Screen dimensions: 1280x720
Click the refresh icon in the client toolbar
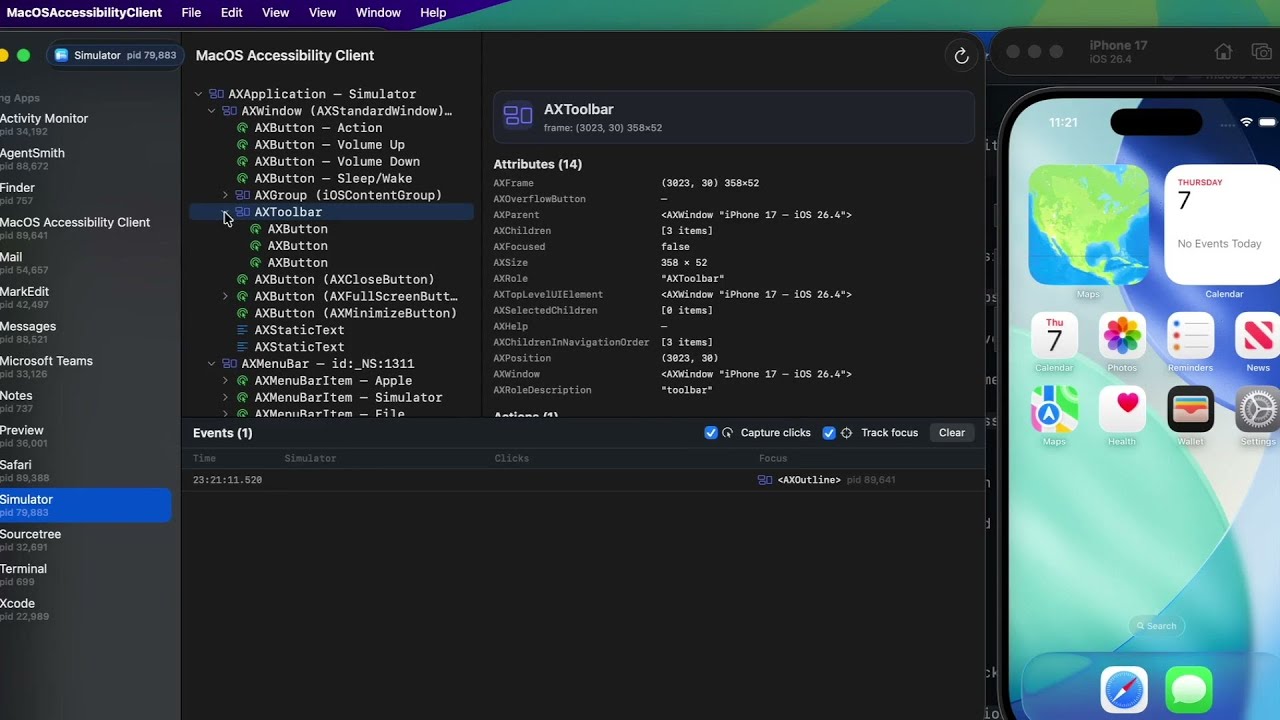point(961,56)
